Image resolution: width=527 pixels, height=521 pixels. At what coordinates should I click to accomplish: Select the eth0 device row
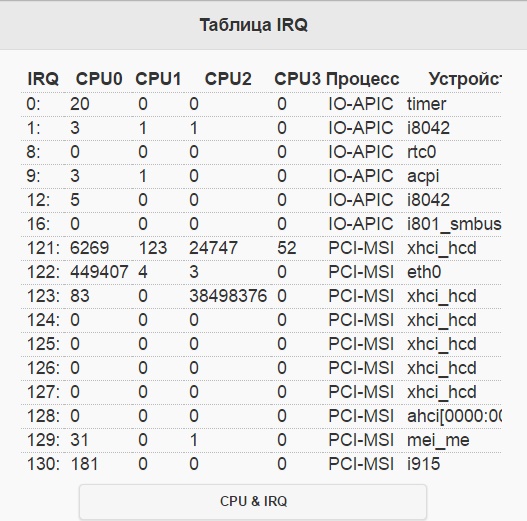coord(261,272)
